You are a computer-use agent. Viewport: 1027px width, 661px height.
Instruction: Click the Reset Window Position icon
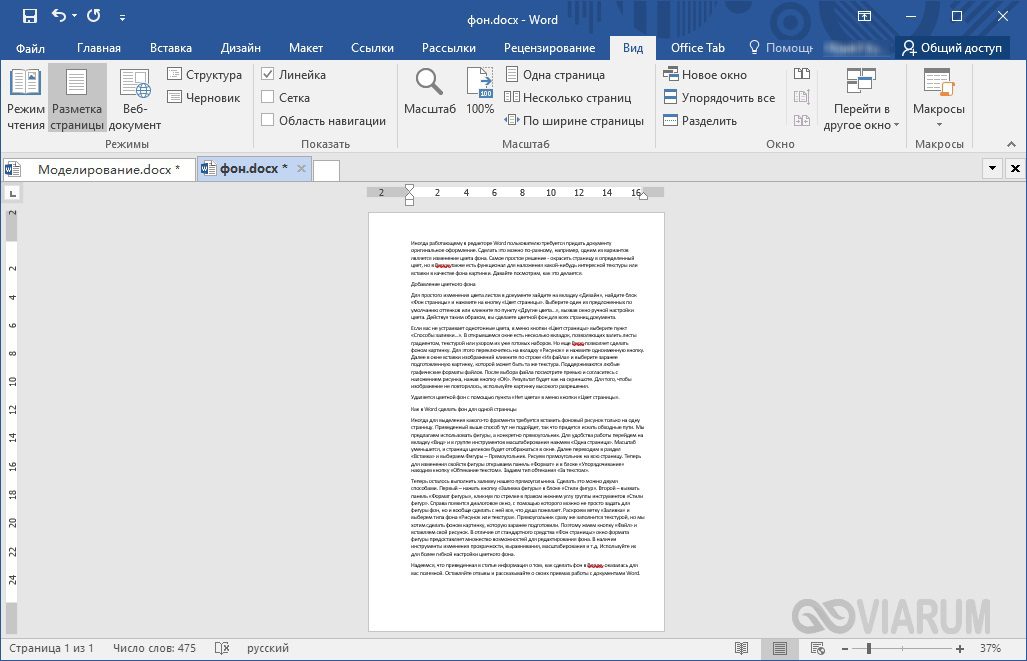802,120
